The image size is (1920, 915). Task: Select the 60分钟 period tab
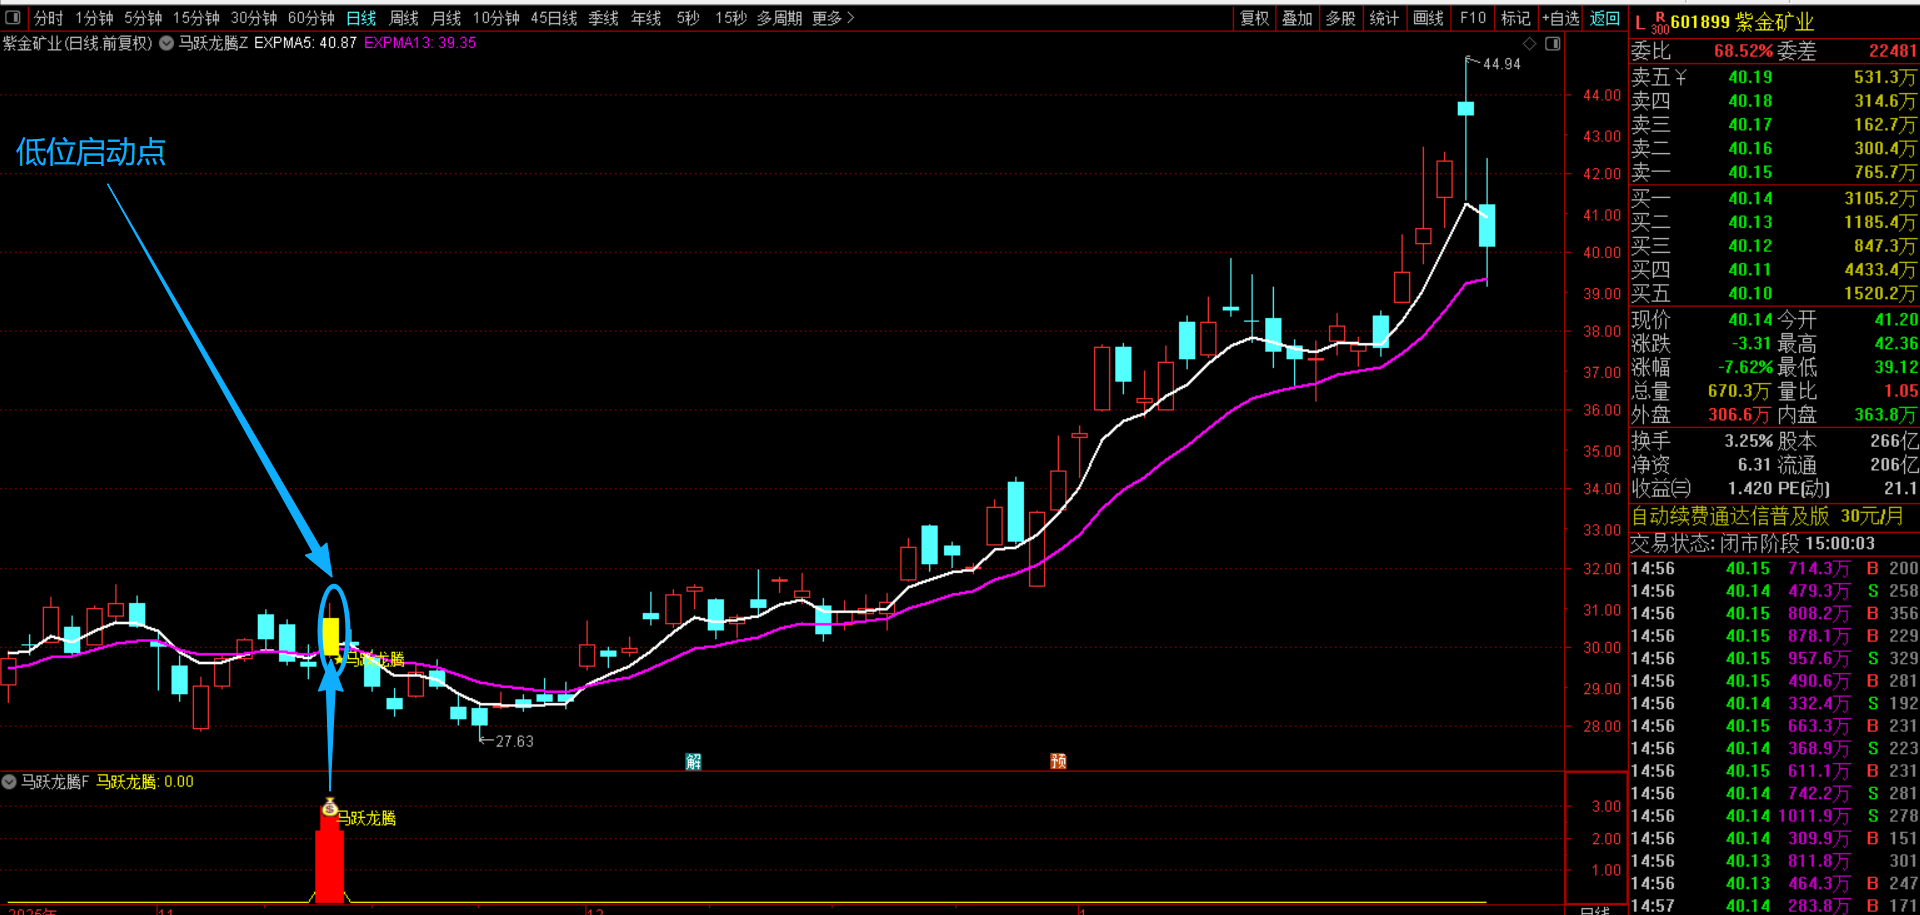coord(311,18)
